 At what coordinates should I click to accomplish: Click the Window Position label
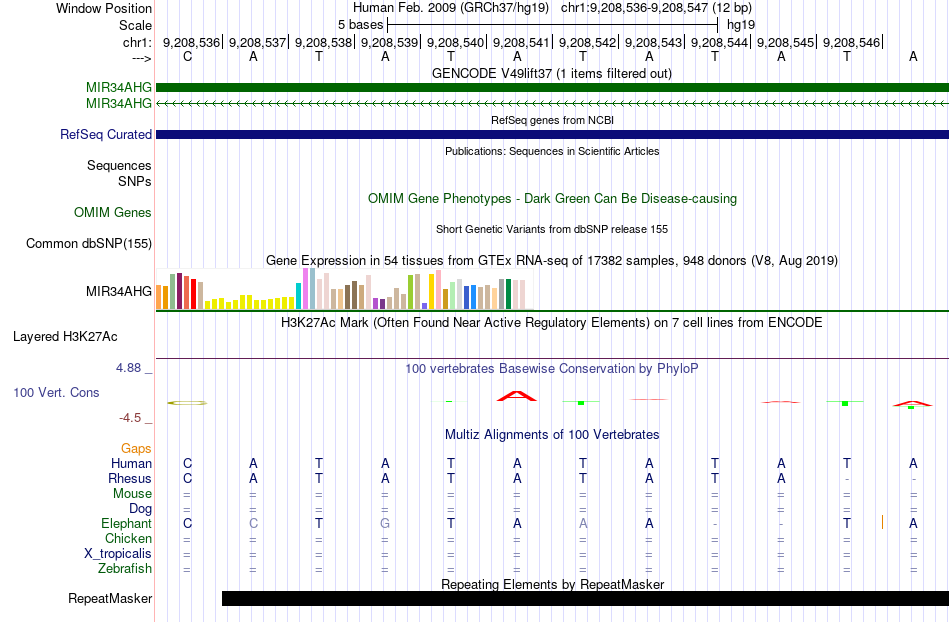click(104, 8)
